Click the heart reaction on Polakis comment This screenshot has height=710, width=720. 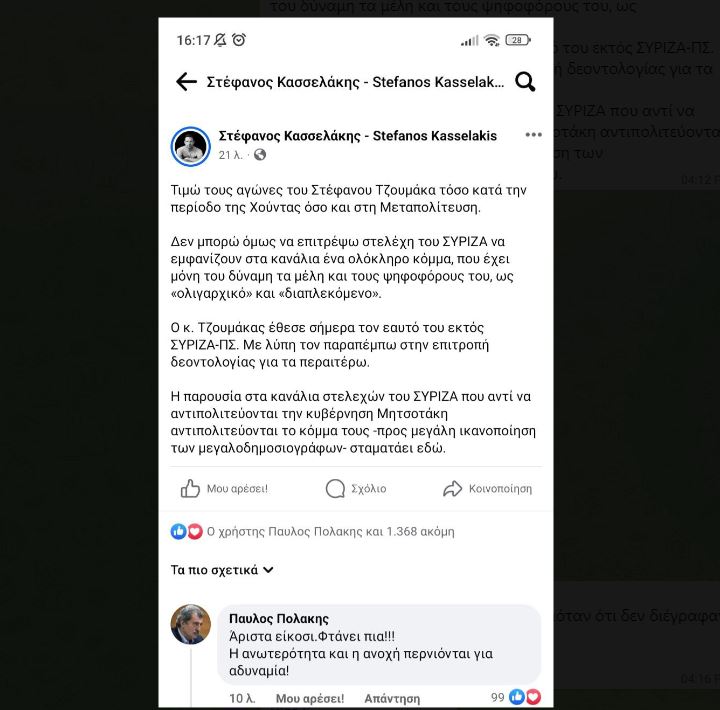point(533,697)
